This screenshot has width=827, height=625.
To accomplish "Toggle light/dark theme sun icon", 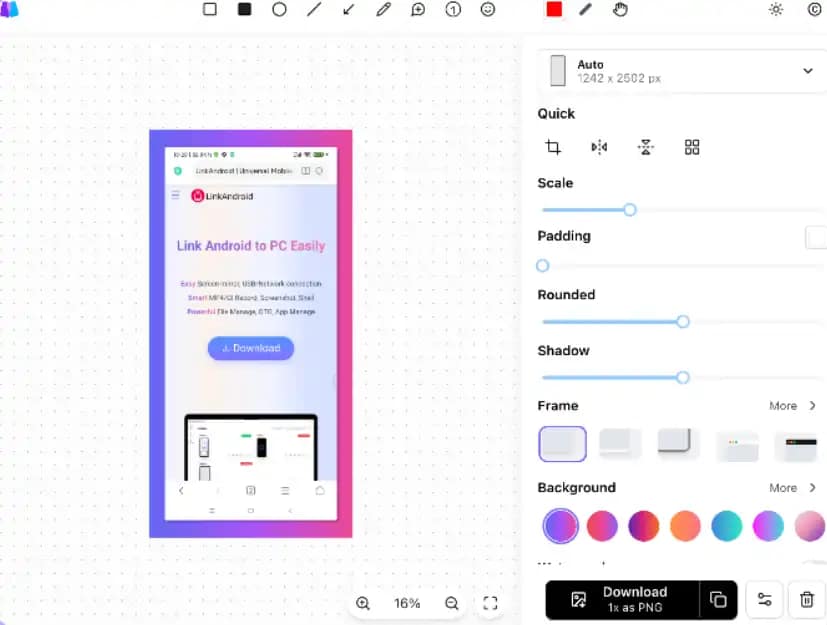I will point(776,9).
